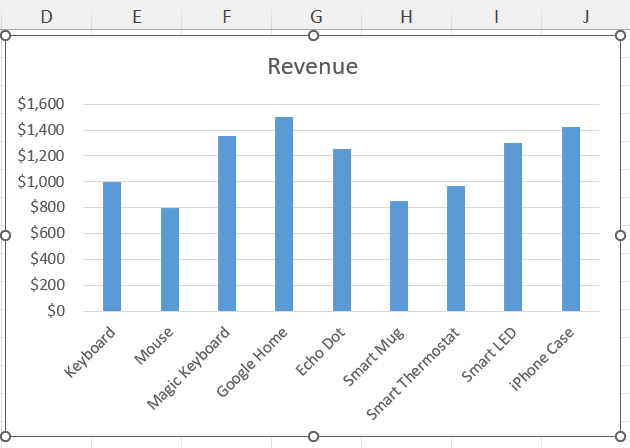Click the Keyboard revenue bar
Viewport: 630px width, 448px height.
pyautogui.click(x=112, y=247)
